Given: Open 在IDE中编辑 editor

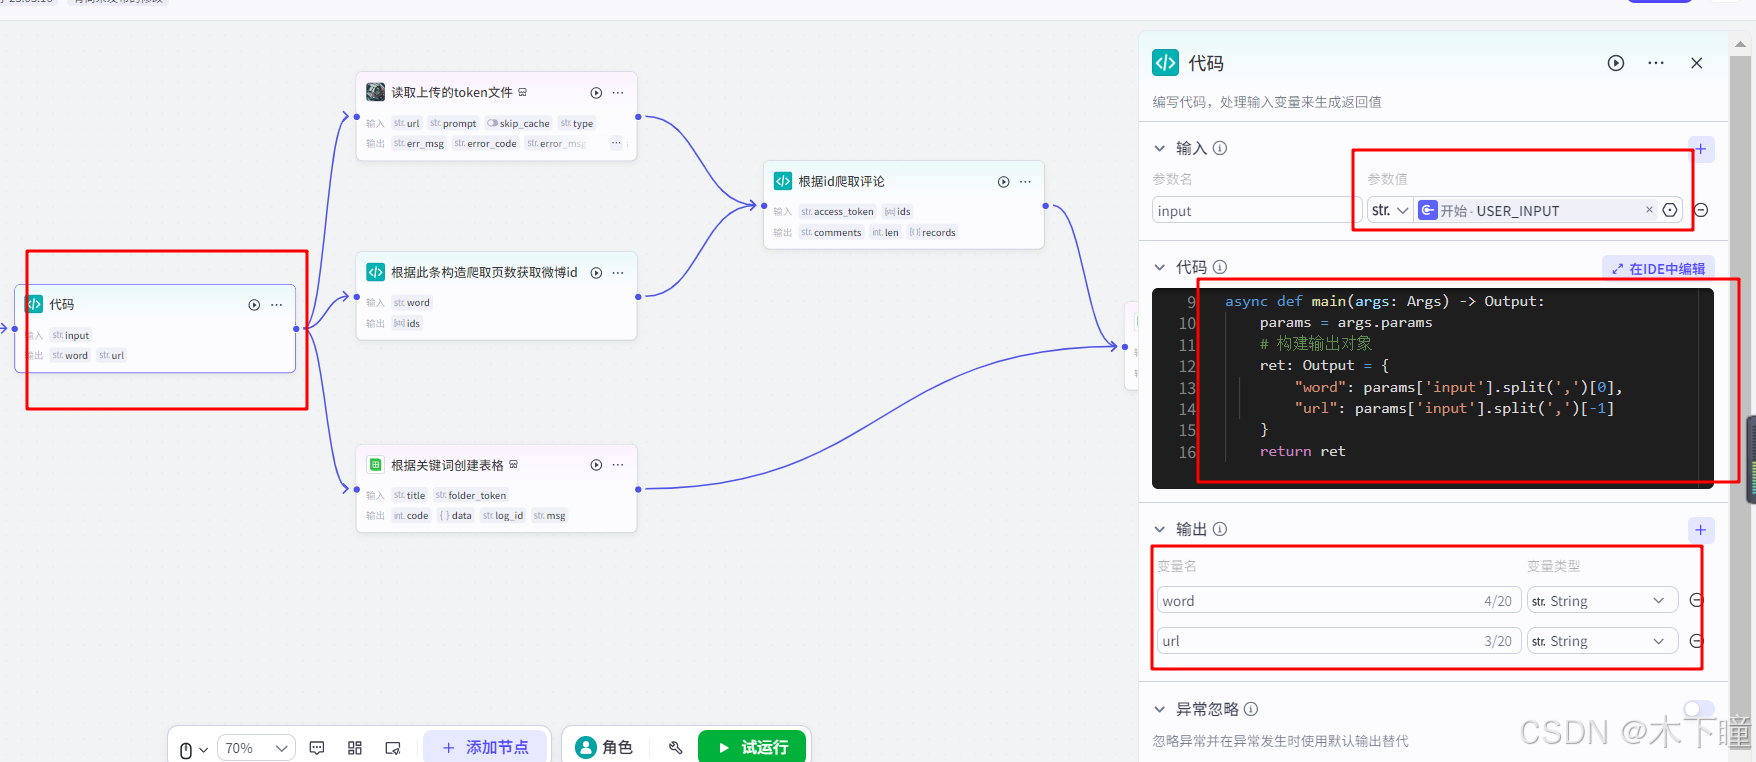Looking at the screenshot, I should click(x=1658, y=268).
